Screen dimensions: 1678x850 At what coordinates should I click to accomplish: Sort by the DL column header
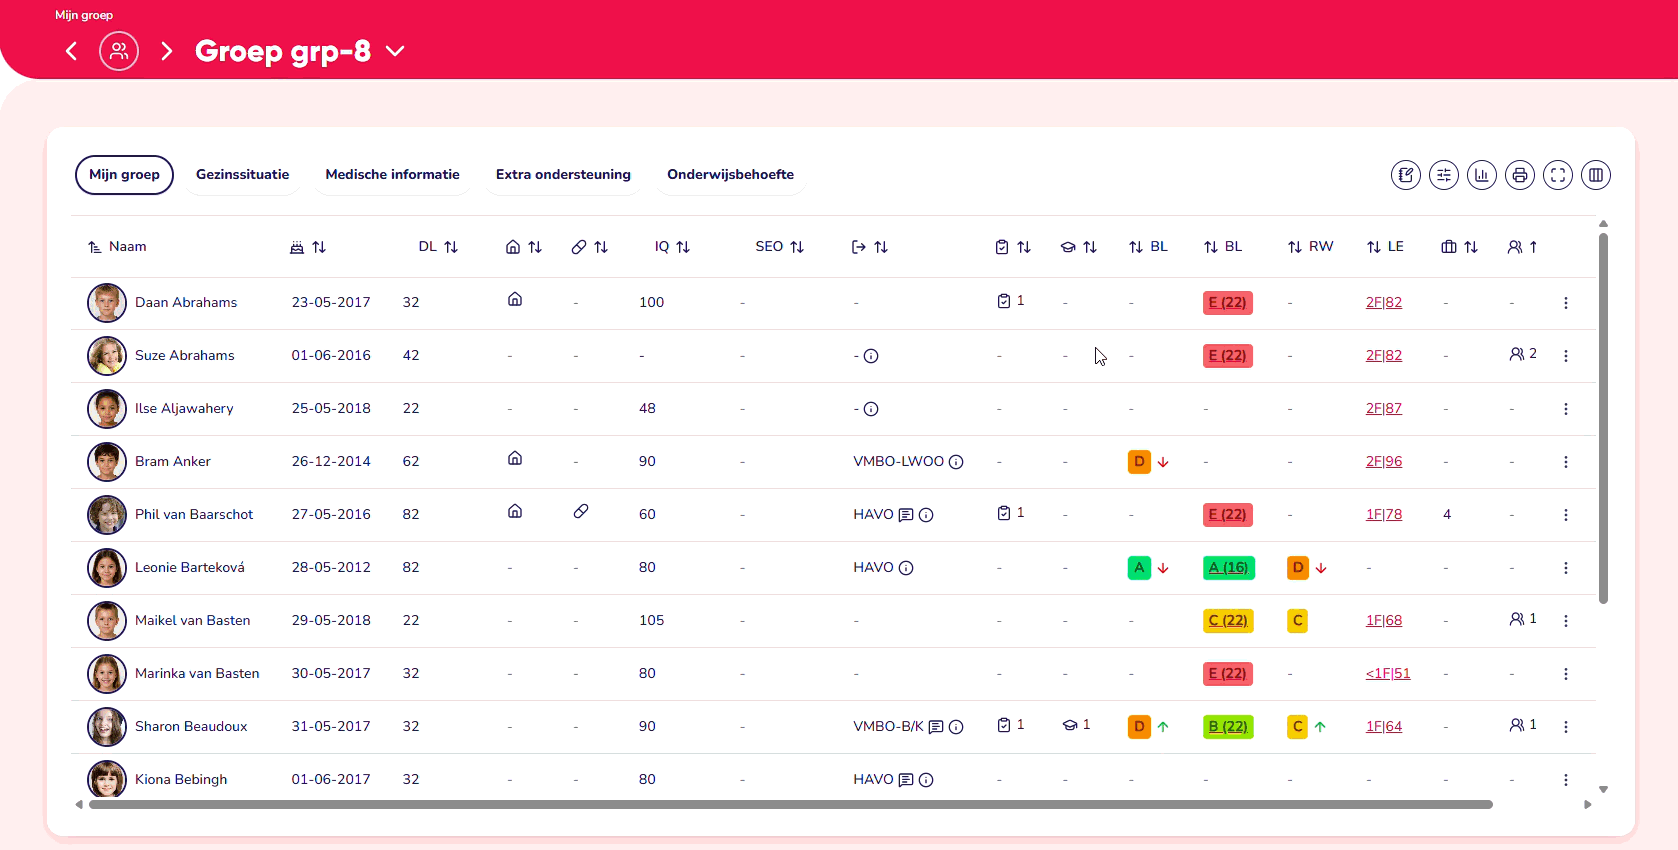point(438,247)
